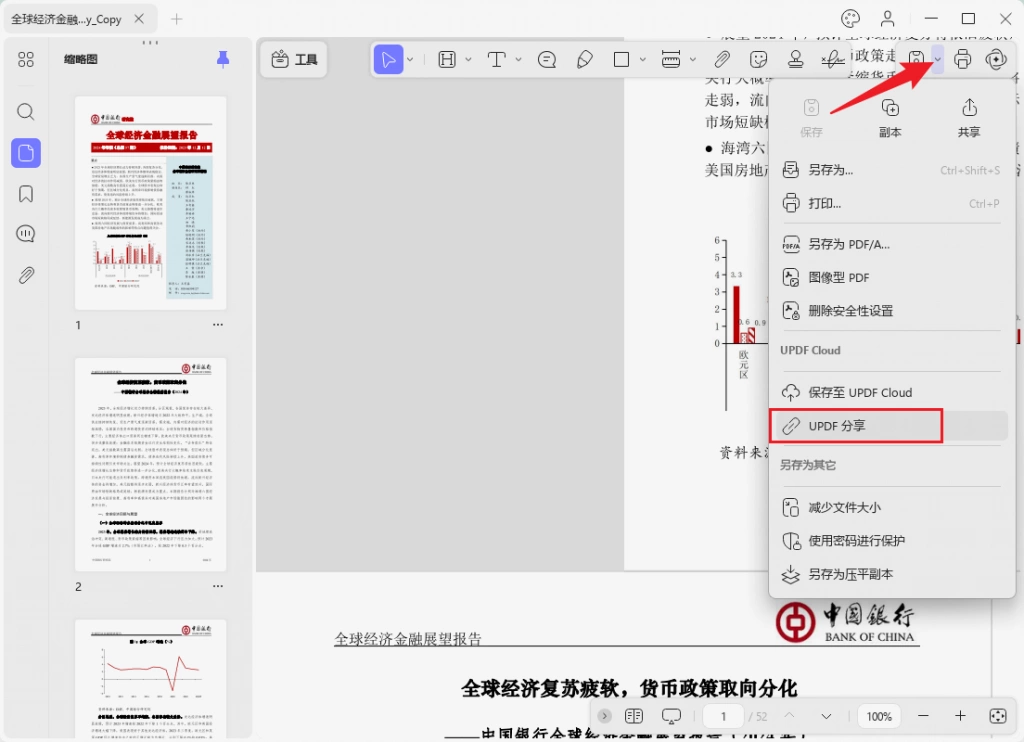
Task: Toggle the thumbnails panel sidebar button
Action: (25, 153)
